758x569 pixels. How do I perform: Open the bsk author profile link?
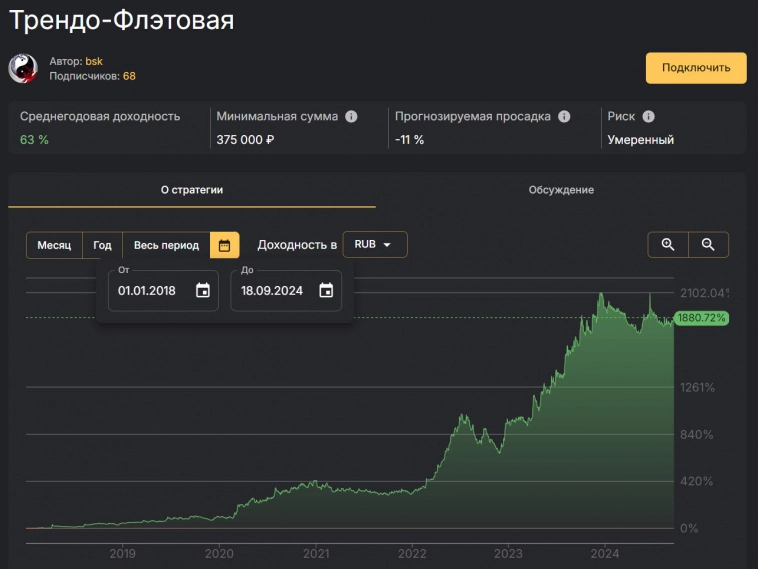94,61
